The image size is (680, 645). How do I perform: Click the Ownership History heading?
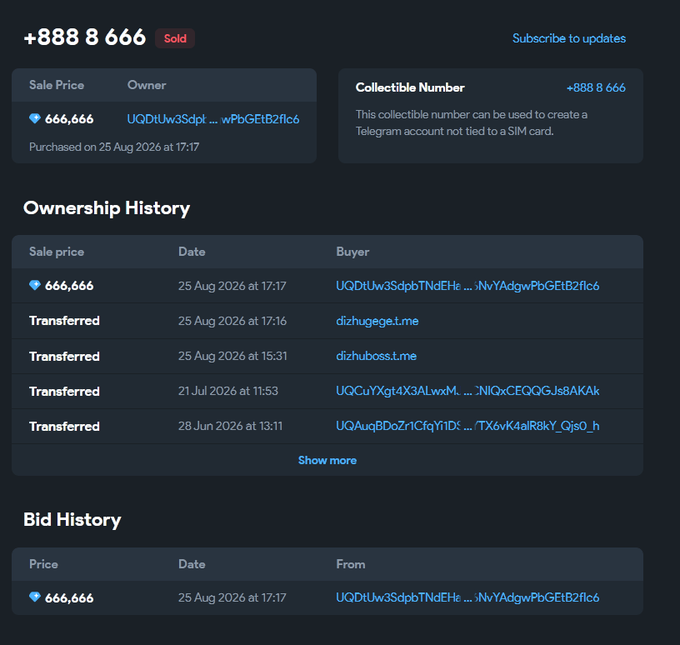107,208
